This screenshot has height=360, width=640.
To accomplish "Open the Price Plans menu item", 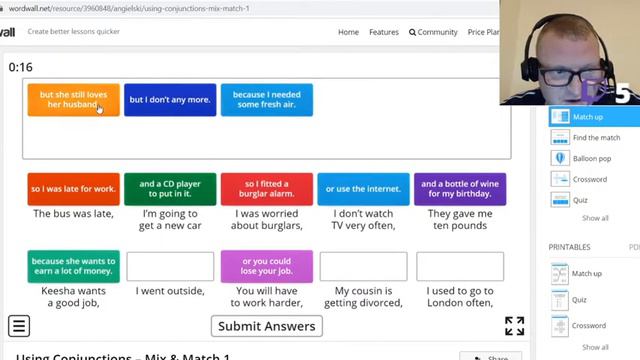I will point(483,32).
